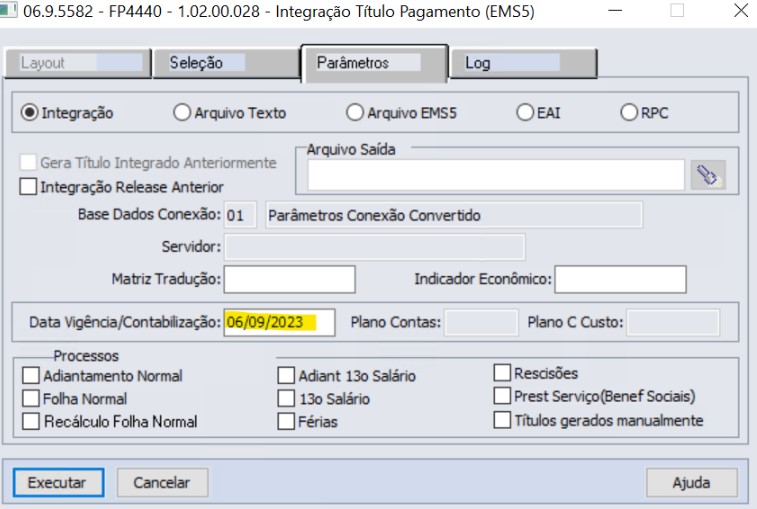Switch to the Layout tab
Image resolution: width=757 pixels, height=509 pixels.
(x=78, y=63)
